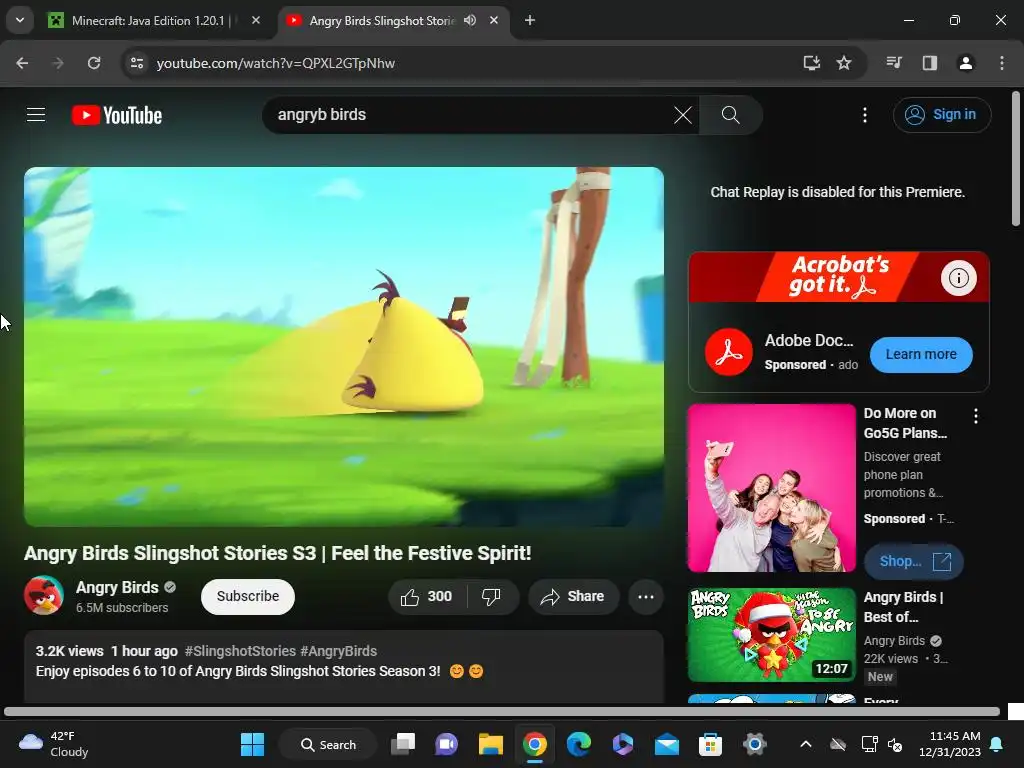Open Mail app from taskbar
1024x768 pixels.
[x=667, y=744]
